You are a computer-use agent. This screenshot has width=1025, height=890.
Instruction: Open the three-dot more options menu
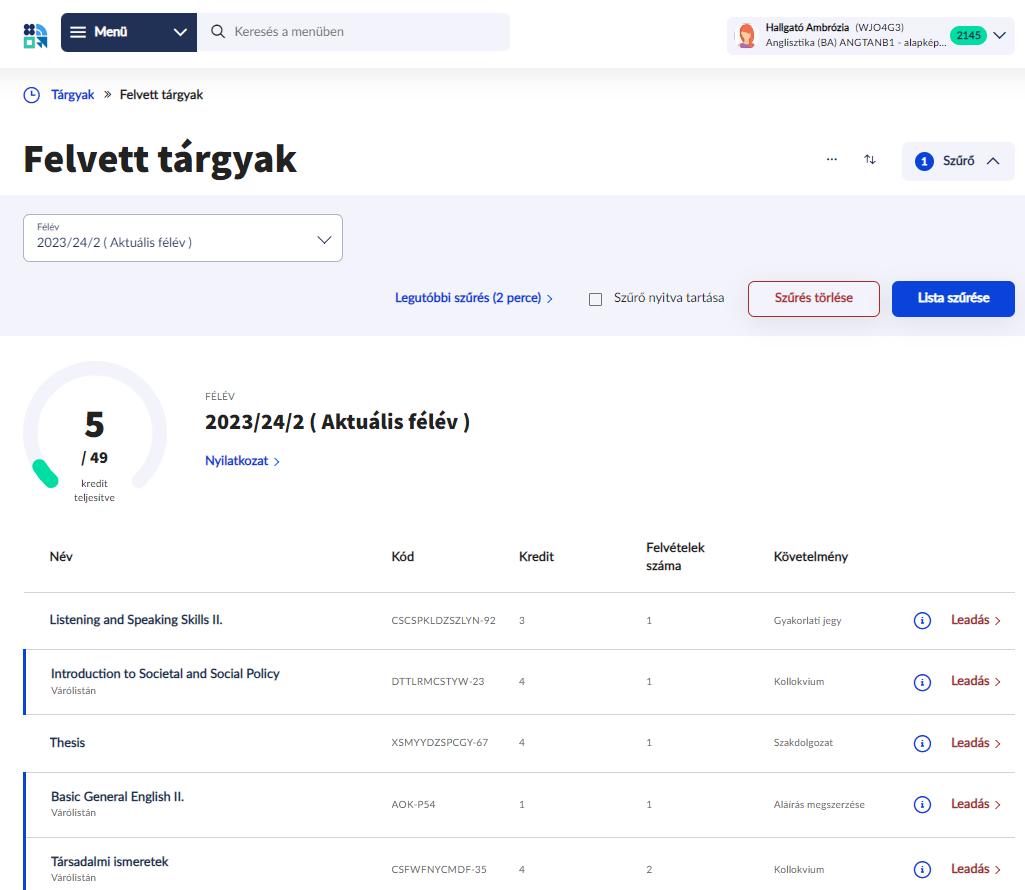(x=831, y=160)
